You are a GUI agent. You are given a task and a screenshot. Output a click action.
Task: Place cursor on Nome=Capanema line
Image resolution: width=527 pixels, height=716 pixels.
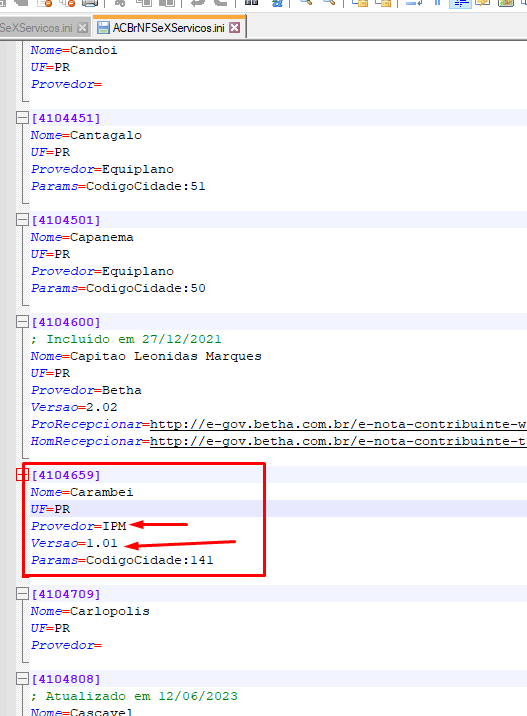coord(82,237)
